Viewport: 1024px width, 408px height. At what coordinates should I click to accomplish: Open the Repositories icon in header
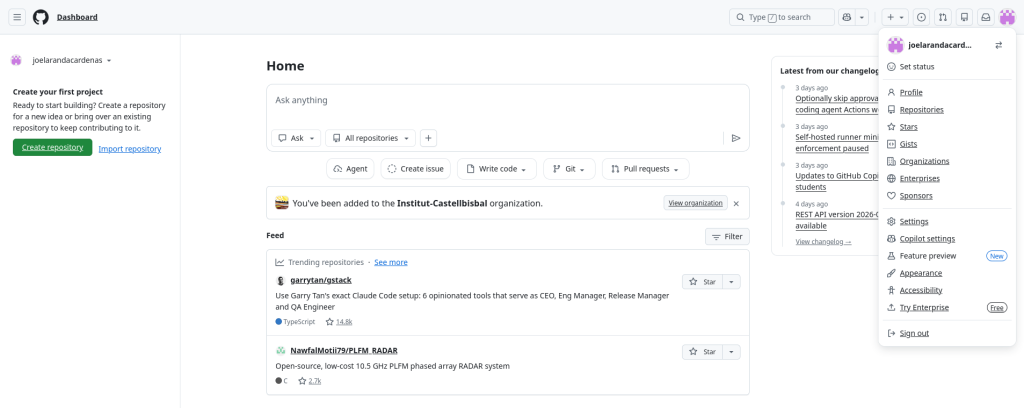click(964, 17)
